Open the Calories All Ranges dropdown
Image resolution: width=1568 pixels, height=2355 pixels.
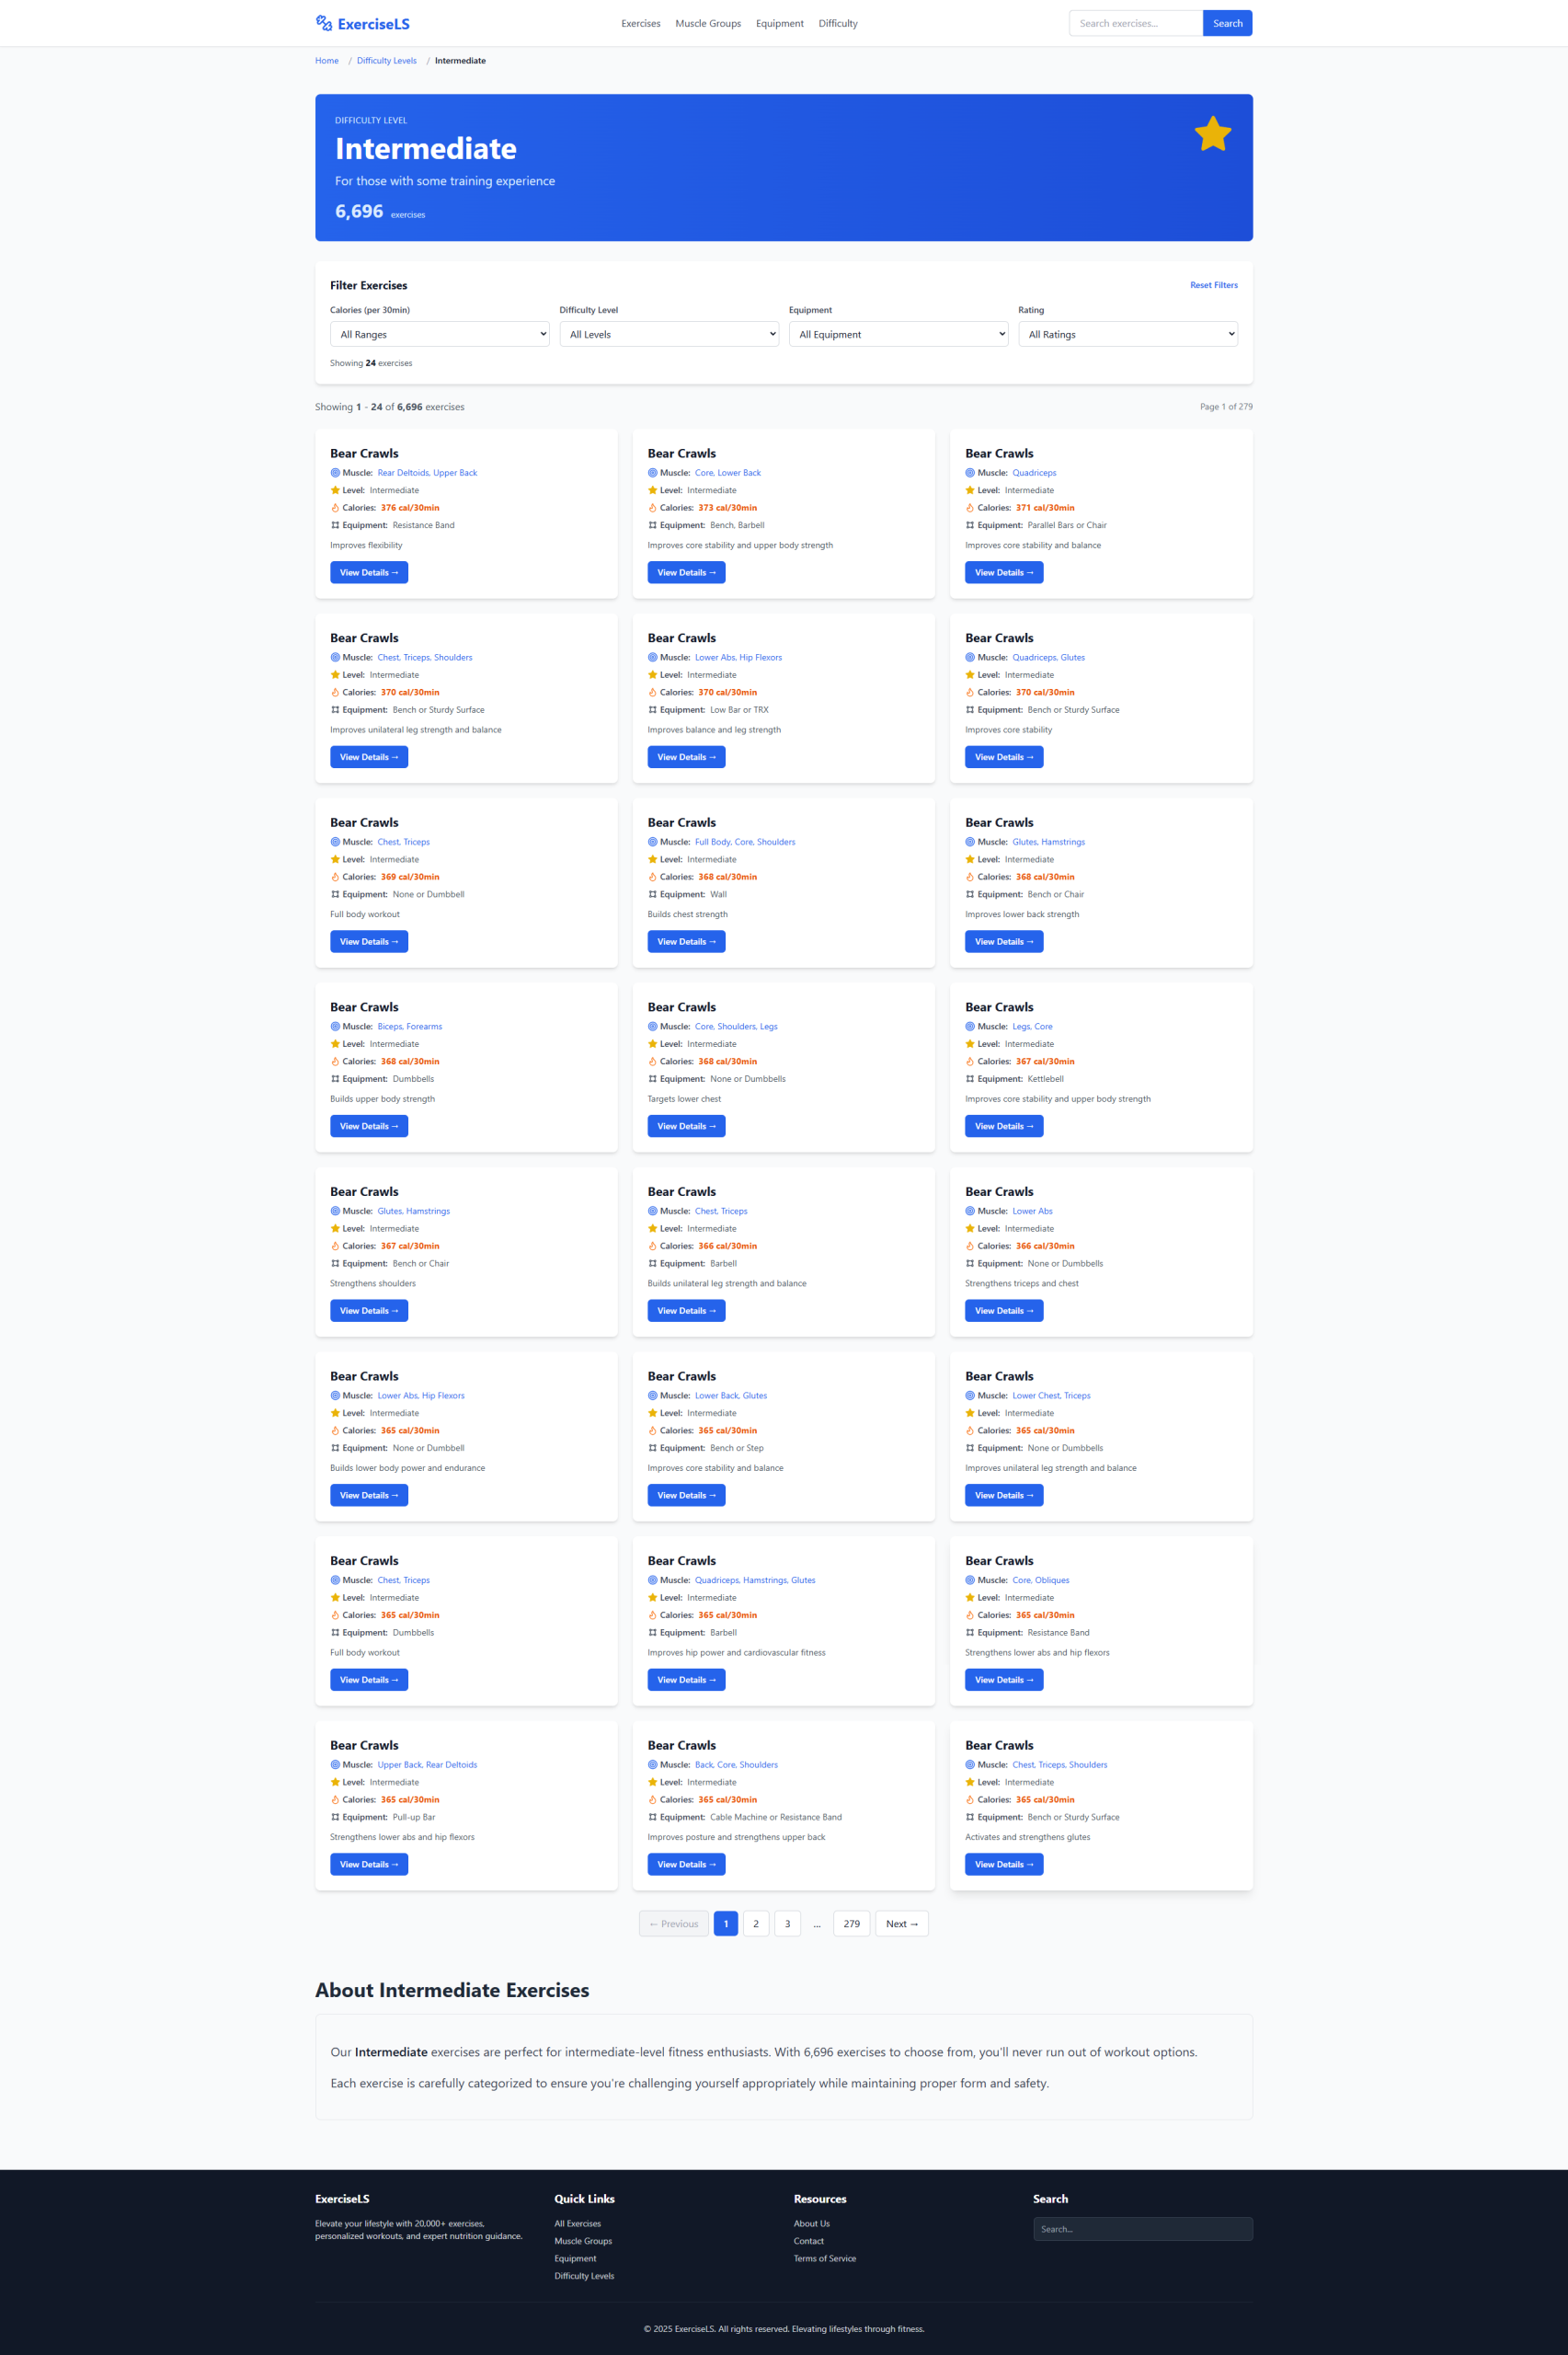click(439, 334)
